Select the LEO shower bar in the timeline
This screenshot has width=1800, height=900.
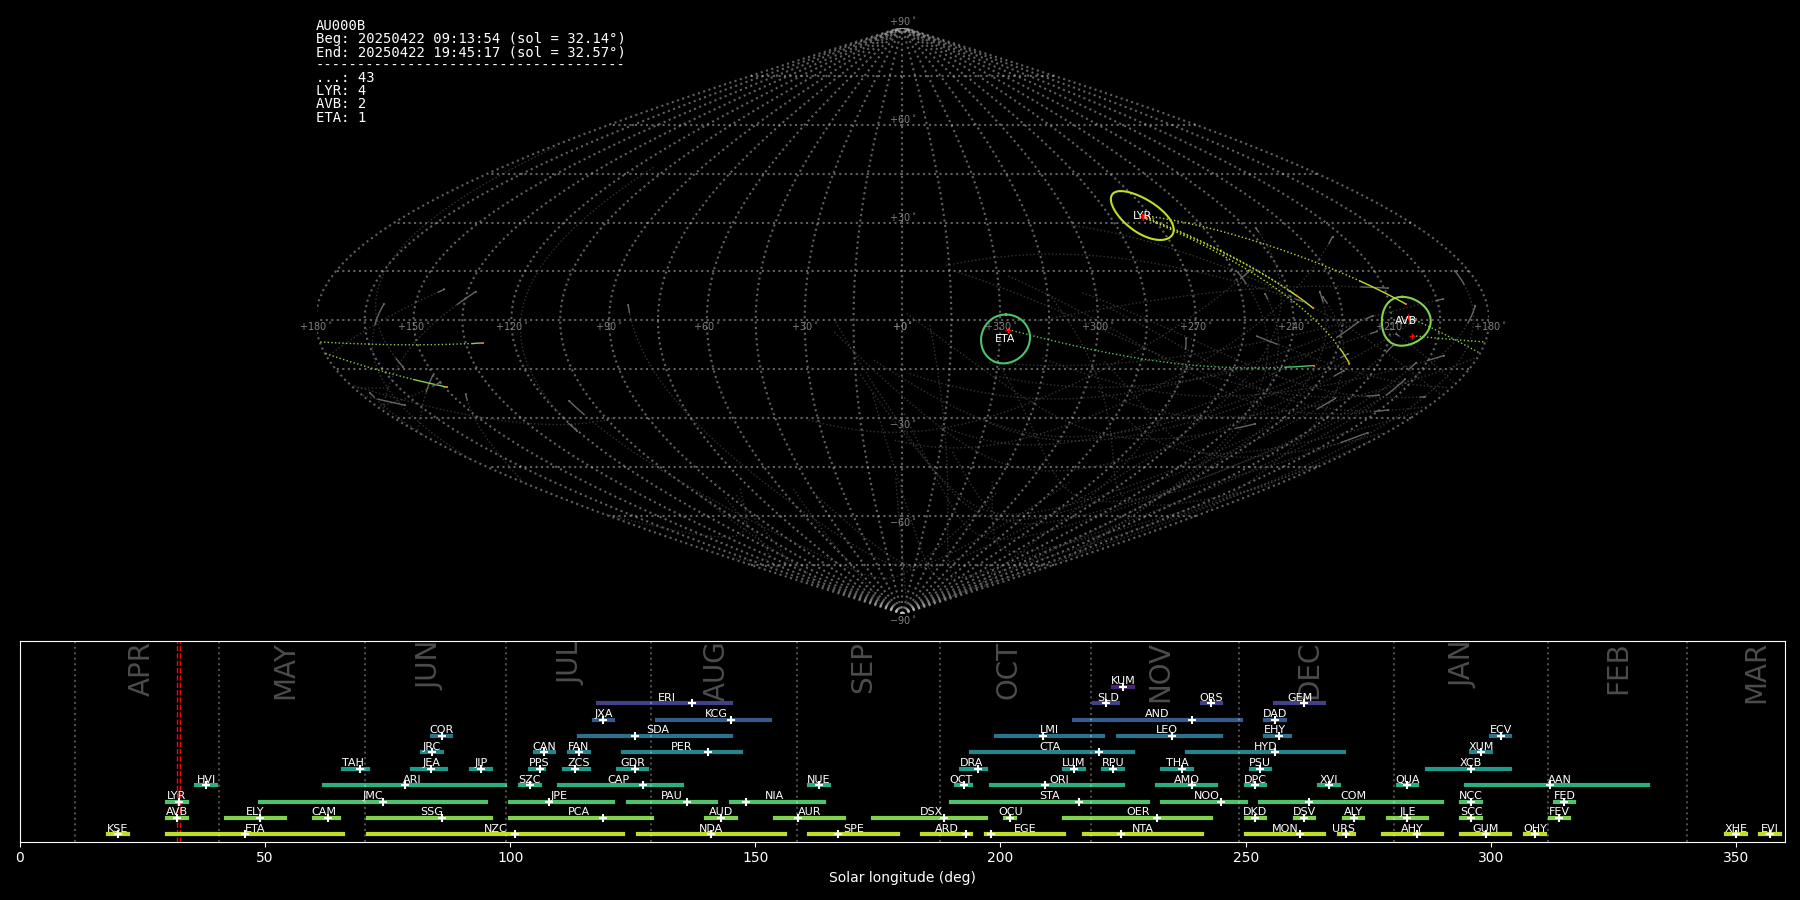1169,736
